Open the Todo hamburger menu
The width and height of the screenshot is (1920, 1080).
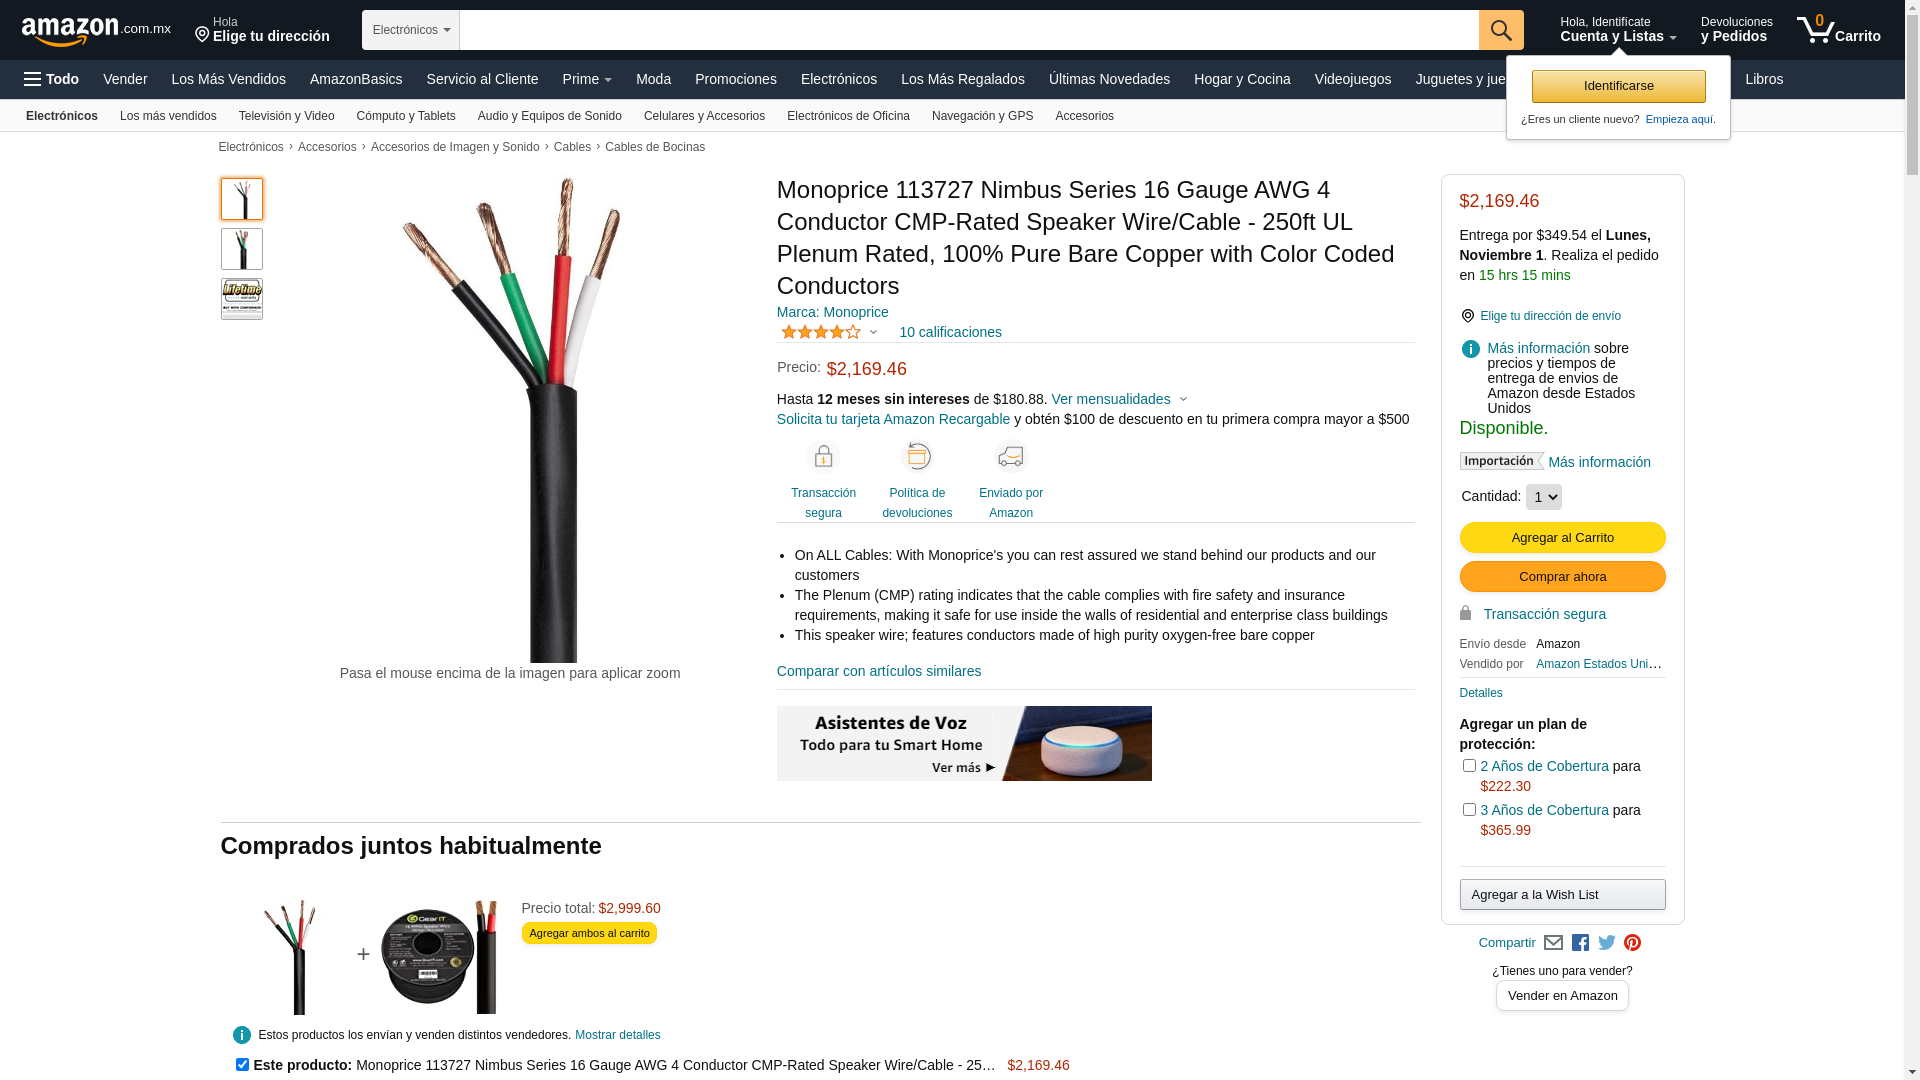click(51, 79)
